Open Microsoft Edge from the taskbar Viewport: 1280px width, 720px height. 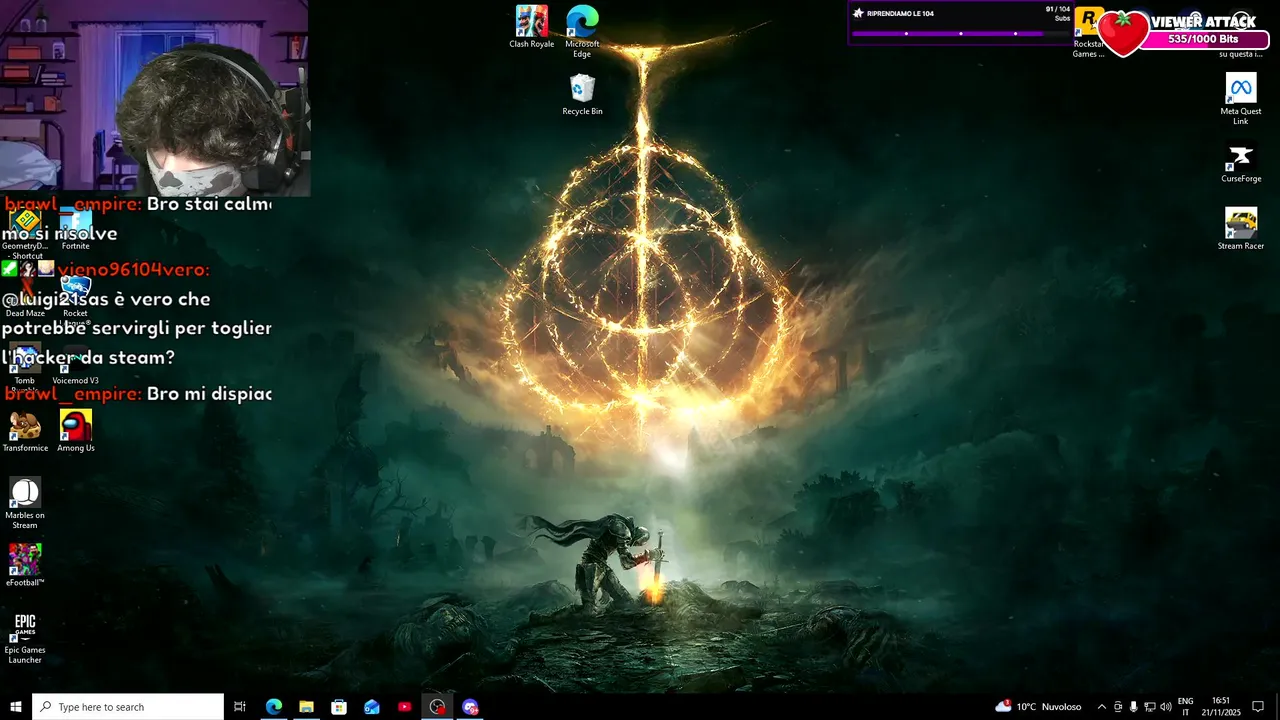click(273, 707)
